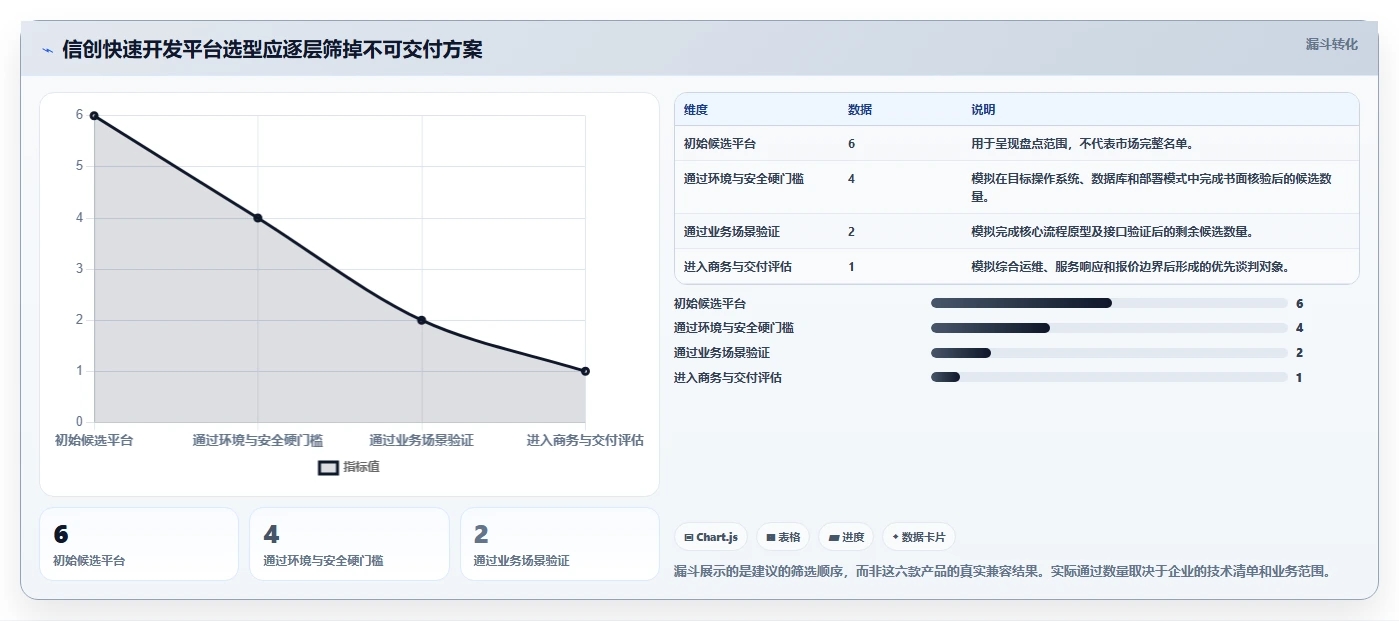Click the 指标值 legend color box
The image size is (1399, 621).
[x=328, y=467]
